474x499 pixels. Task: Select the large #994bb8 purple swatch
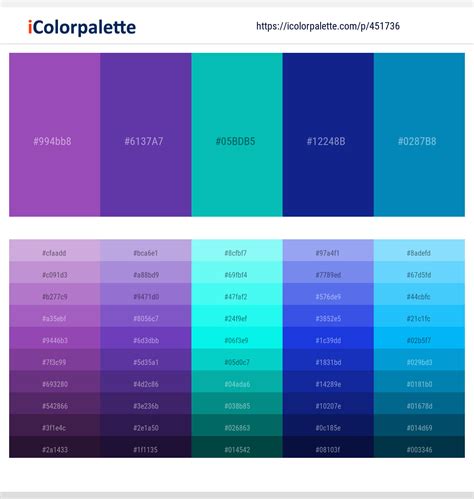click(x=55, y=135)
